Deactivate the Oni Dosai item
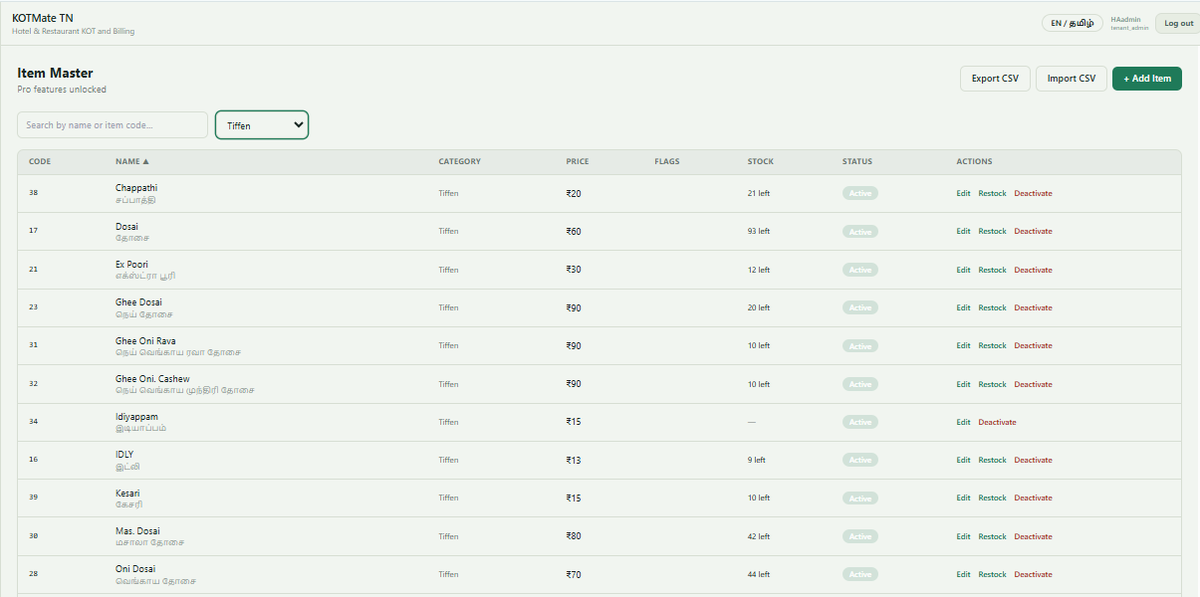This screenshot has width=1200, height=597. coord(1033,575)
